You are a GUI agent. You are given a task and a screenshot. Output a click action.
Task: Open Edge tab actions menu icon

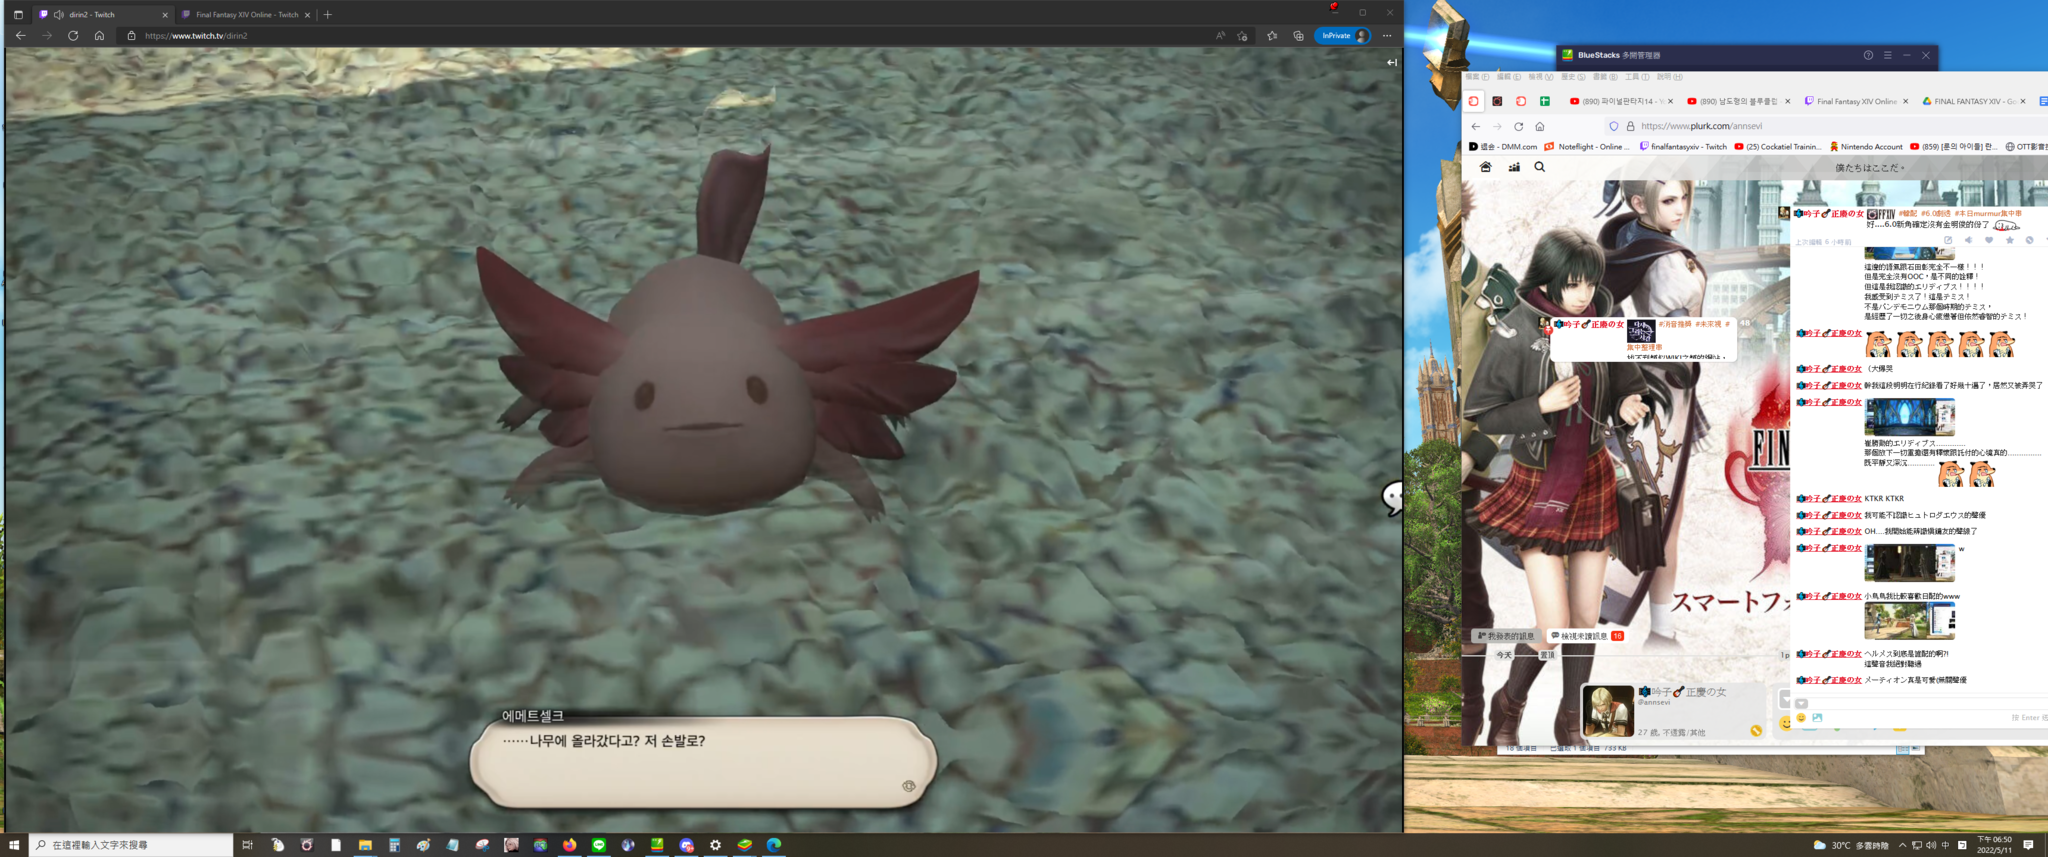(x=18, y=15)
